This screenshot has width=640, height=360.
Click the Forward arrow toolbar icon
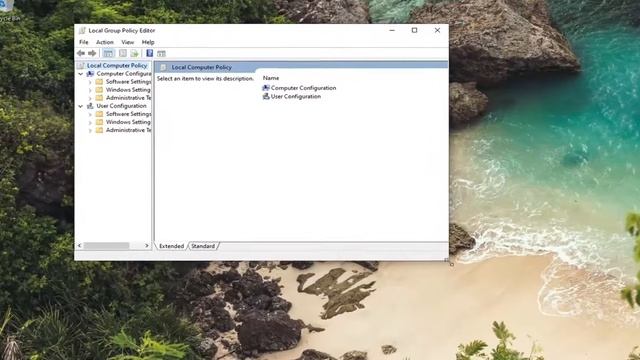click(92, 53)
